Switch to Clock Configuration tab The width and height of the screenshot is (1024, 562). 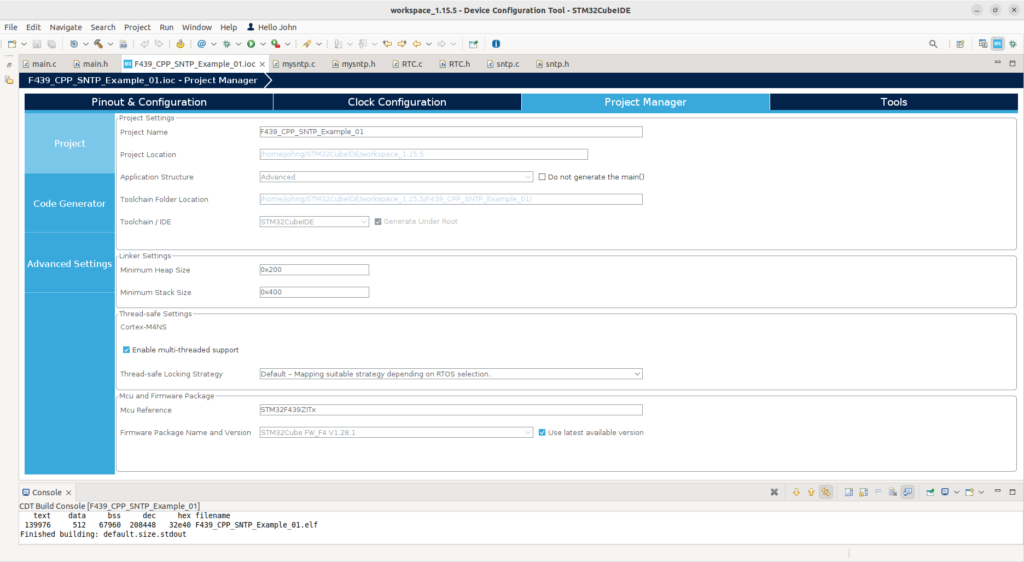click(397, 102)
